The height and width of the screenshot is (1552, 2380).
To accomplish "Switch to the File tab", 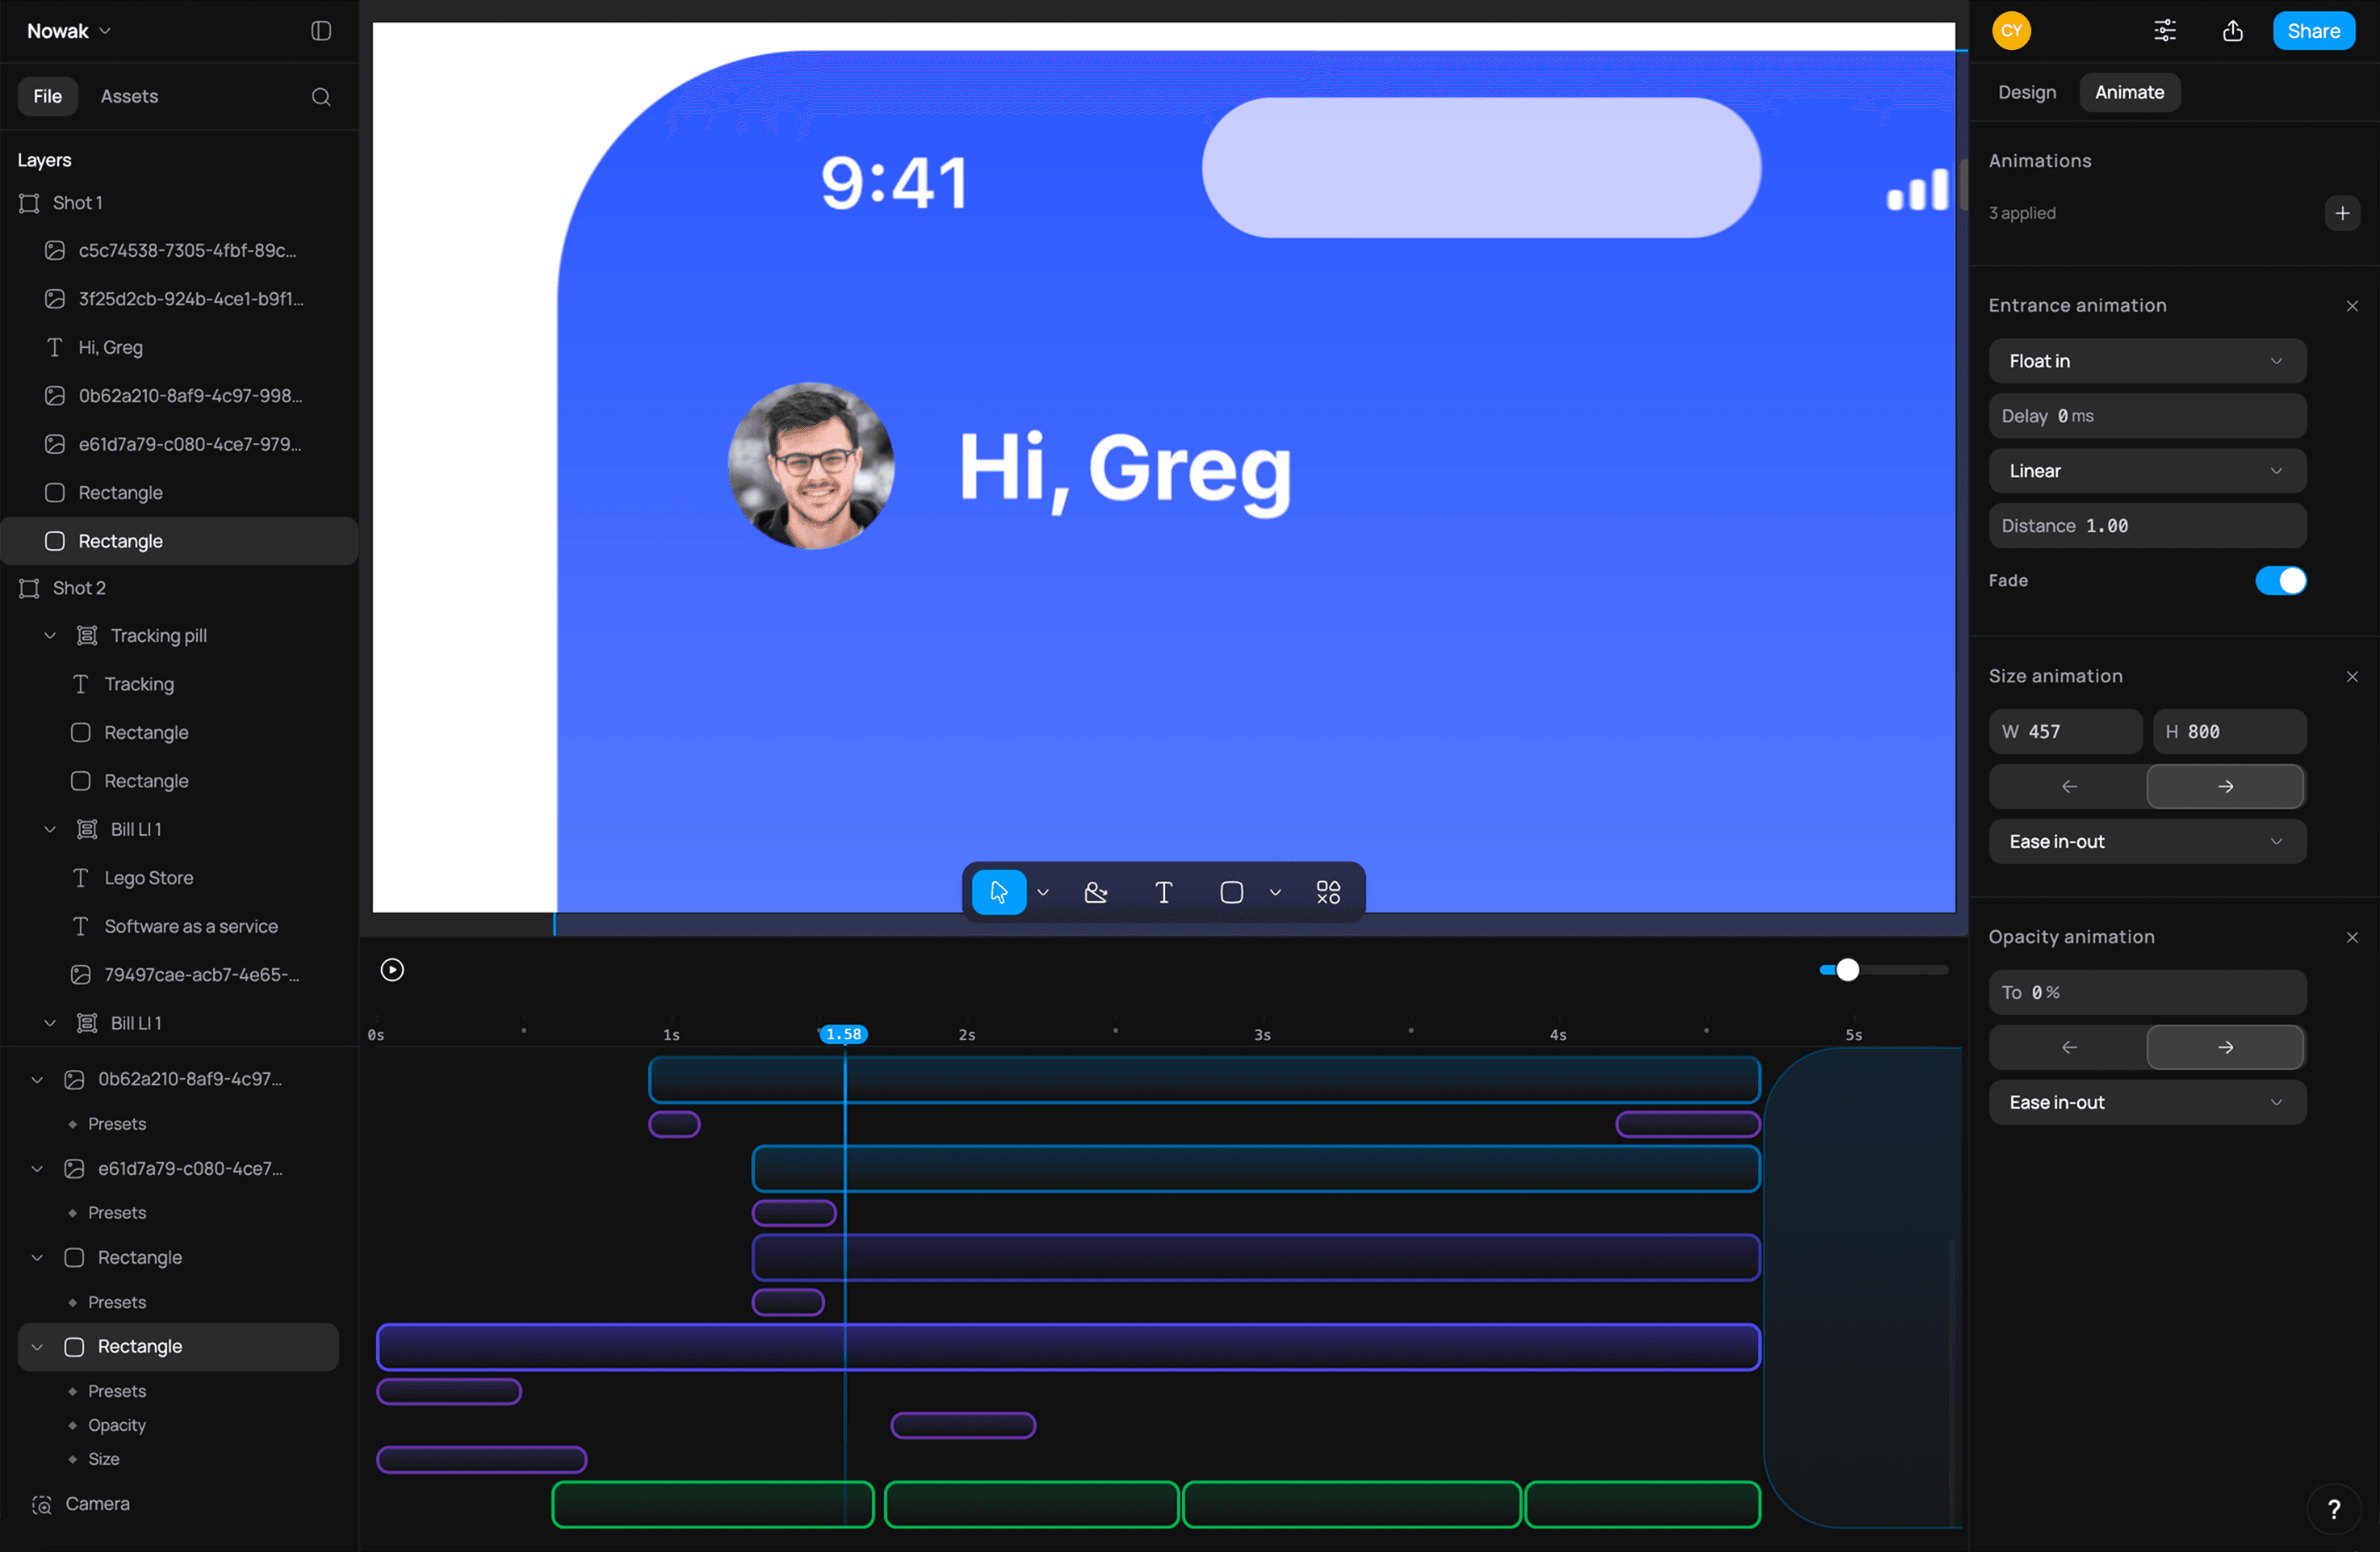I will tap(47, 97).
